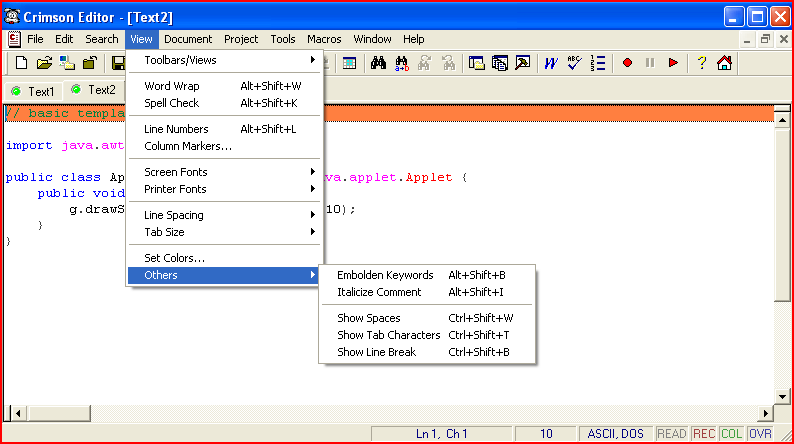The width and height of the screenshot is (794, 444).
Task: Click the grayed Find Previous binoculars icon
Action: 448,63
